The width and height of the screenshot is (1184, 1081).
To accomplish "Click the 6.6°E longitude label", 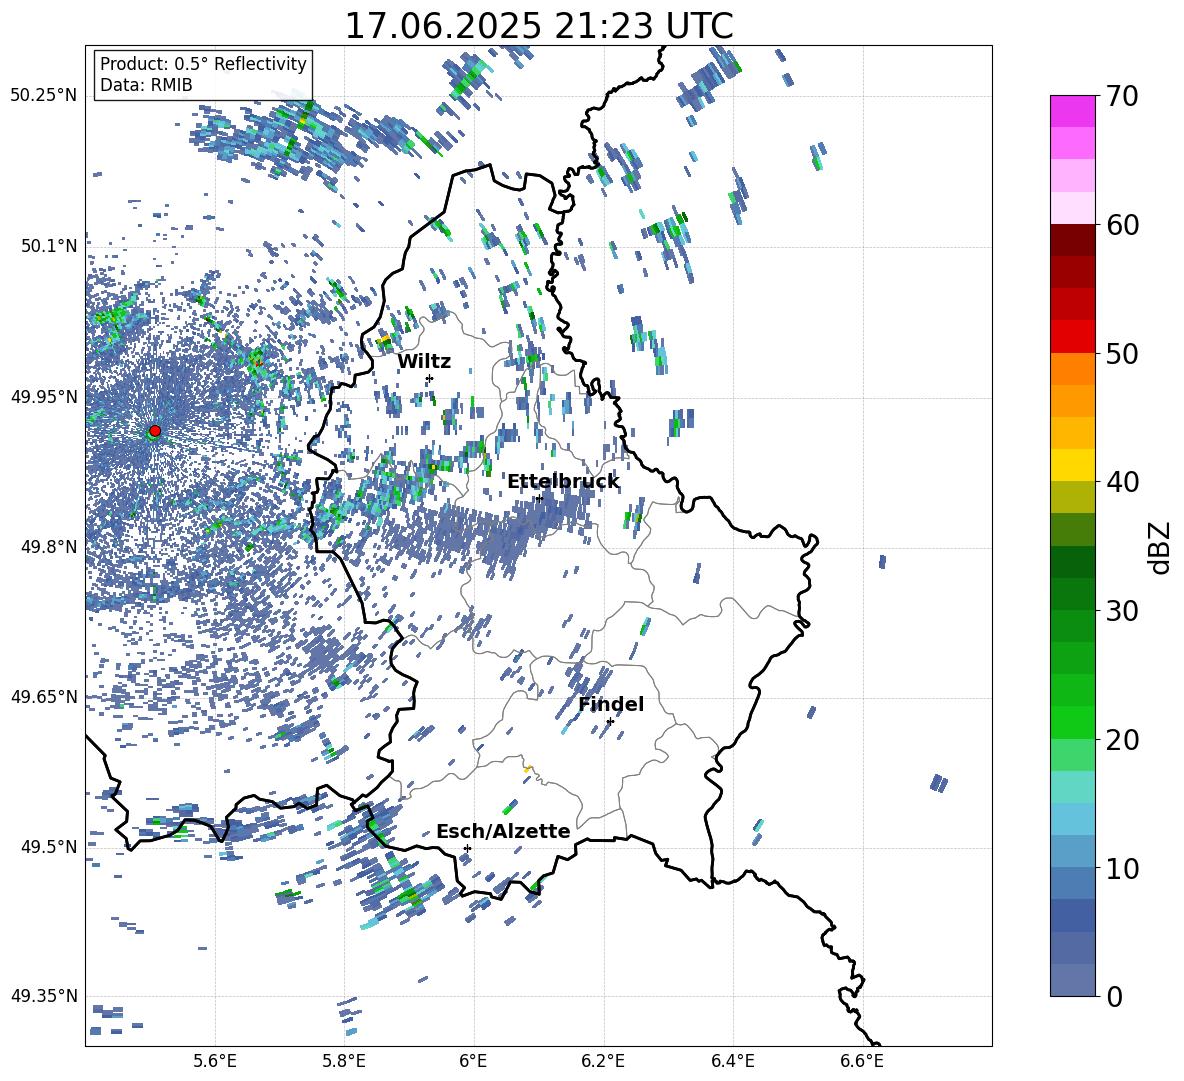I will click(x=862, y=1061).
